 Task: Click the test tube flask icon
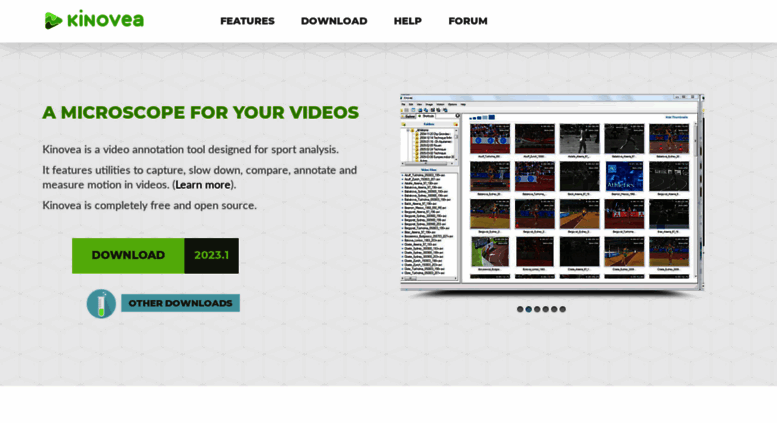pos(101,304)
